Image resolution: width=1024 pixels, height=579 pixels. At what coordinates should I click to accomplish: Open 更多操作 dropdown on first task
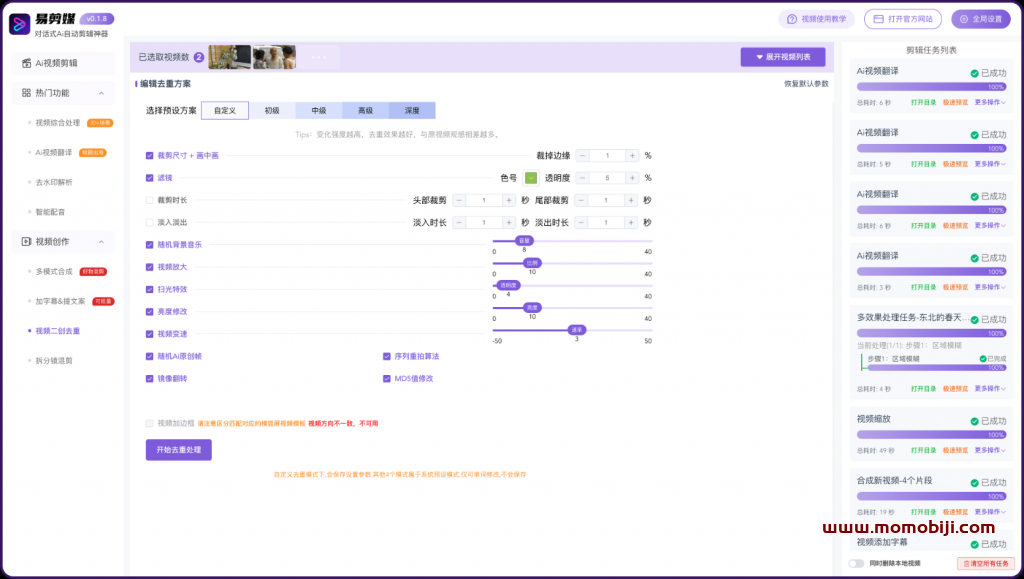pyautogui.click(x=989, y=102)
